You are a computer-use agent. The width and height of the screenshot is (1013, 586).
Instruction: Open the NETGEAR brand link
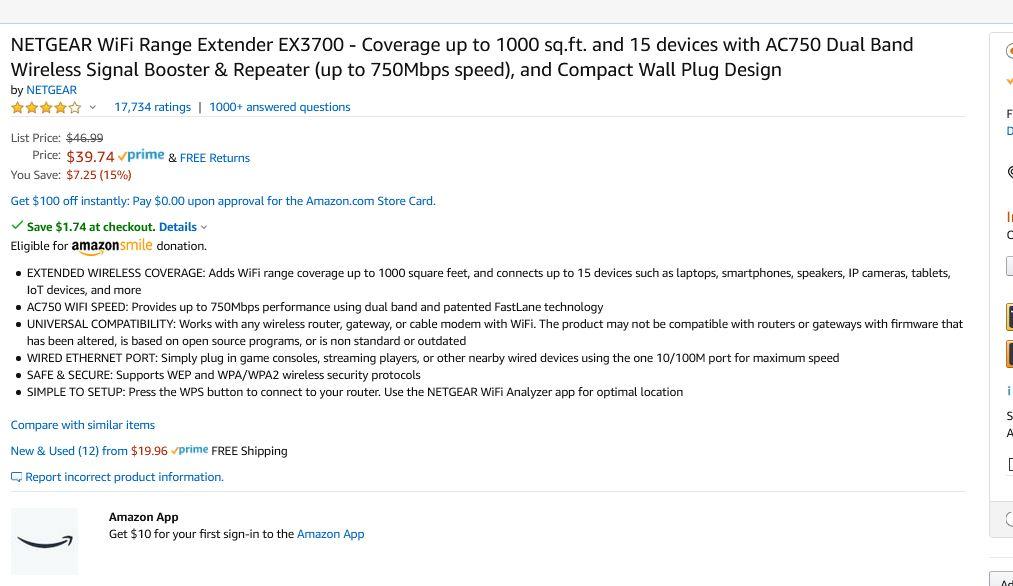51,90
